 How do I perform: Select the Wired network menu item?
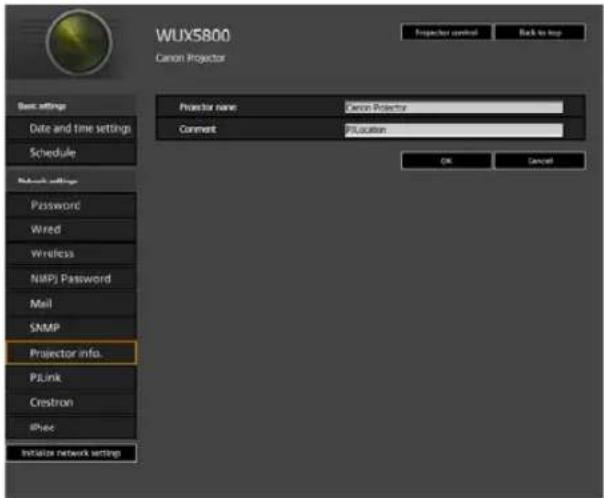coord(71,230)
